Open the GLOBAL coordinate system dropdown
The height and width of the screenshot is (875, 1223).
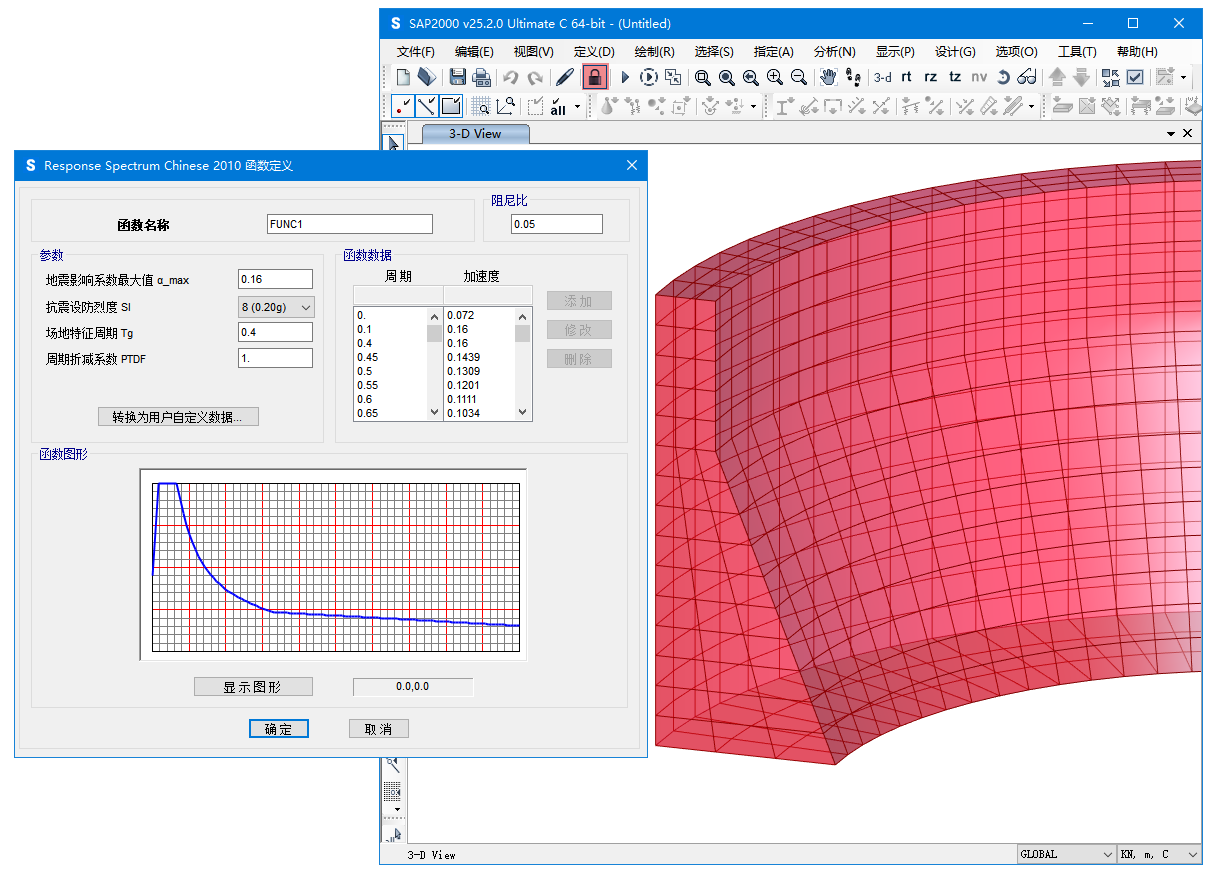[1066, 854]
